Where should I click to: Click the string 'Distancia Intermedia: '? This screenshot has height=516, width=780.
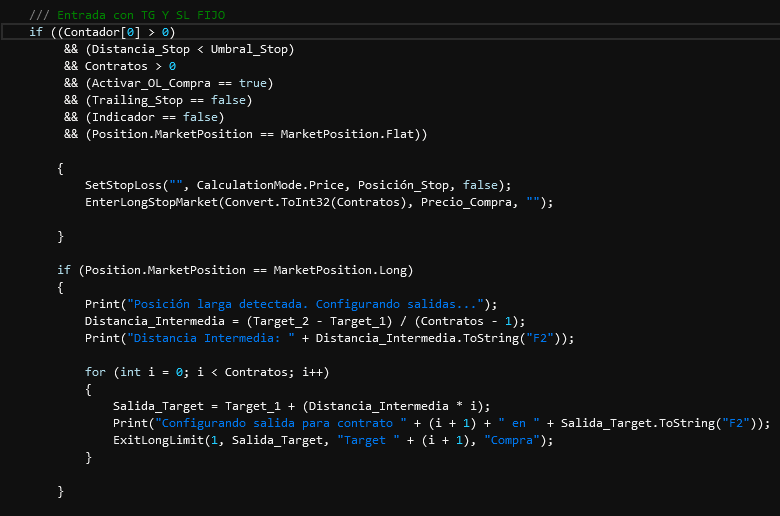(x=211, y=338)
